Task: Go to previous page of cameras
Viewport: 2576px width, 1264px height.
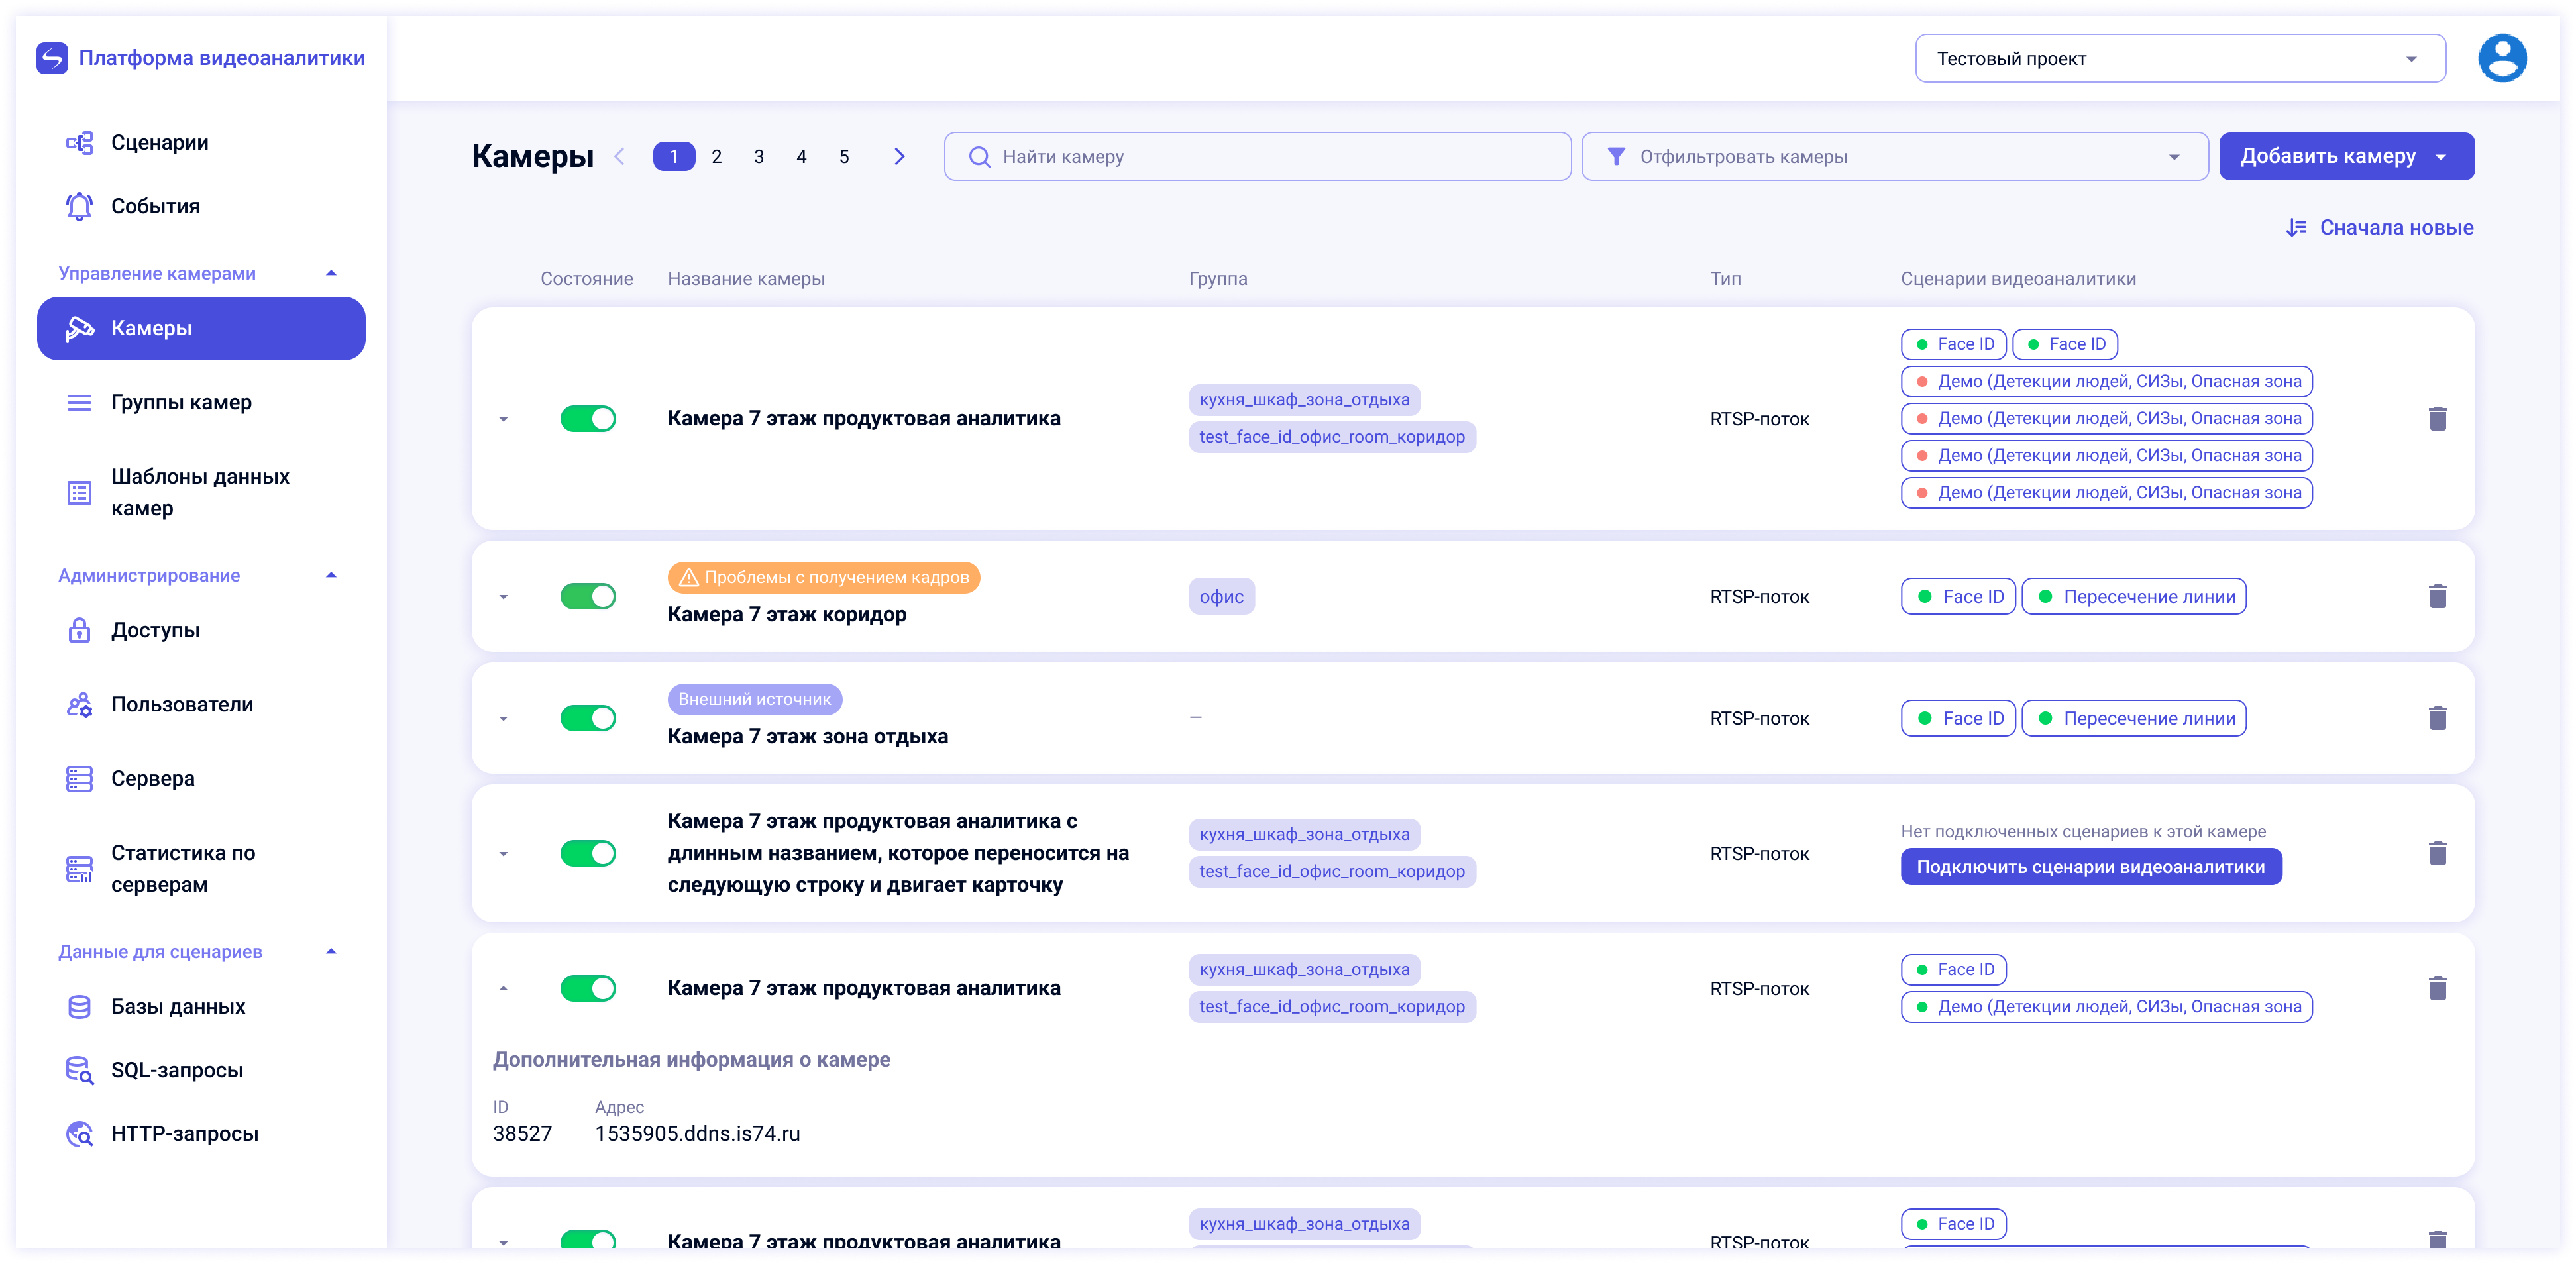Action: [x=619, y=157]
